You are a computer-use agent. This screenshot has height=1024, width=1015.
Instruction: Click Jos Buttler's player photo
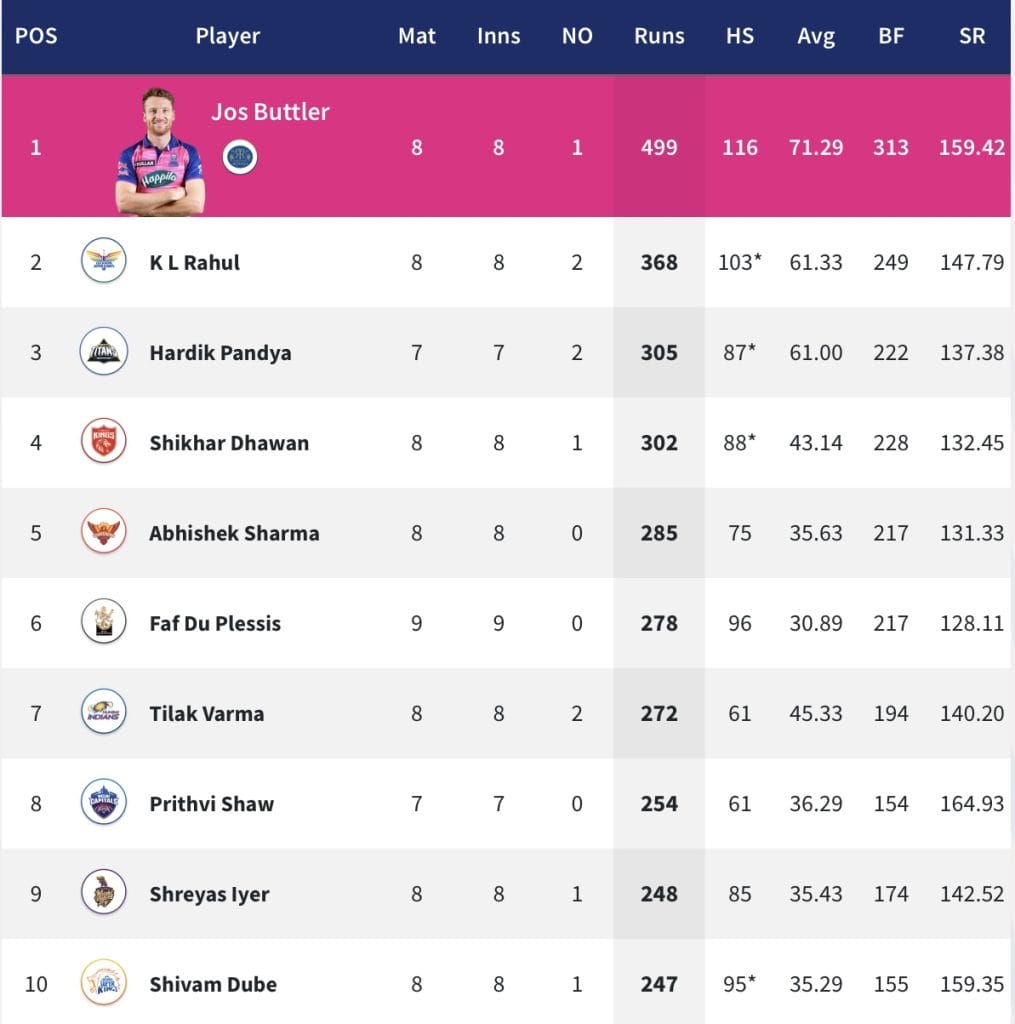point(160,152)
